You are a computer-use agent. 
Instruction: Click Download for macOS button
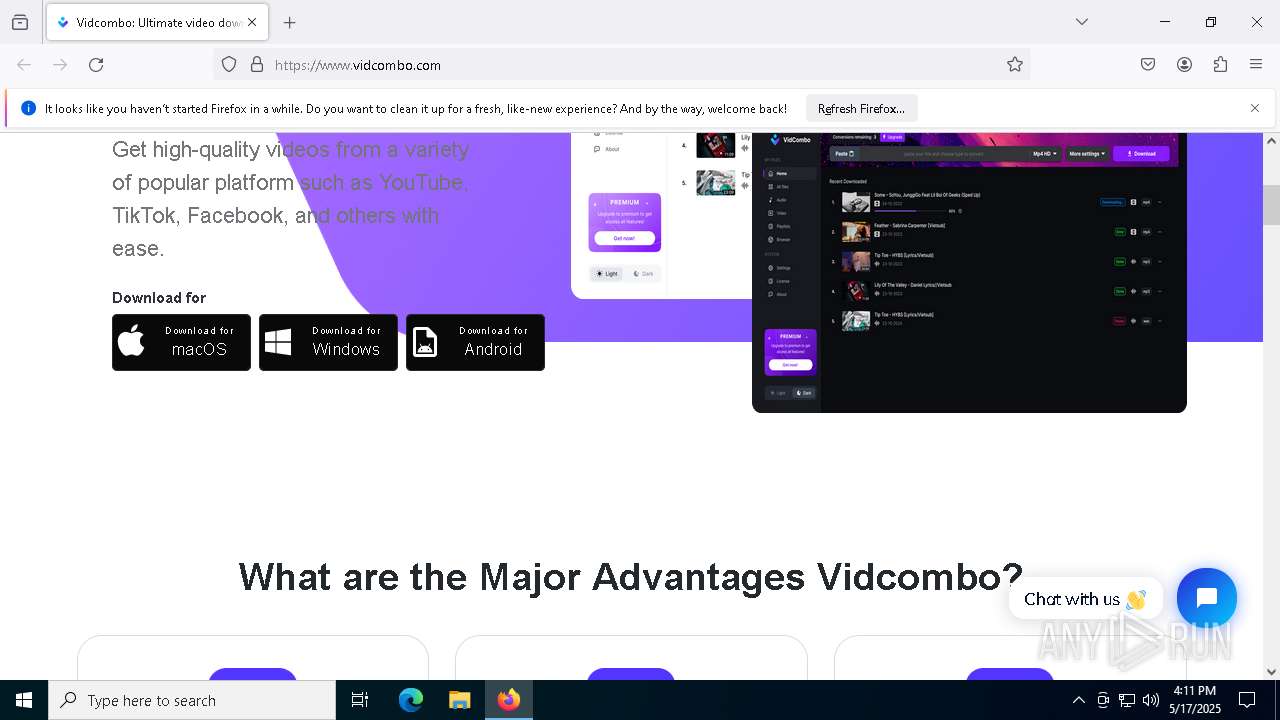pyautogui.click(x=181, y=342)
